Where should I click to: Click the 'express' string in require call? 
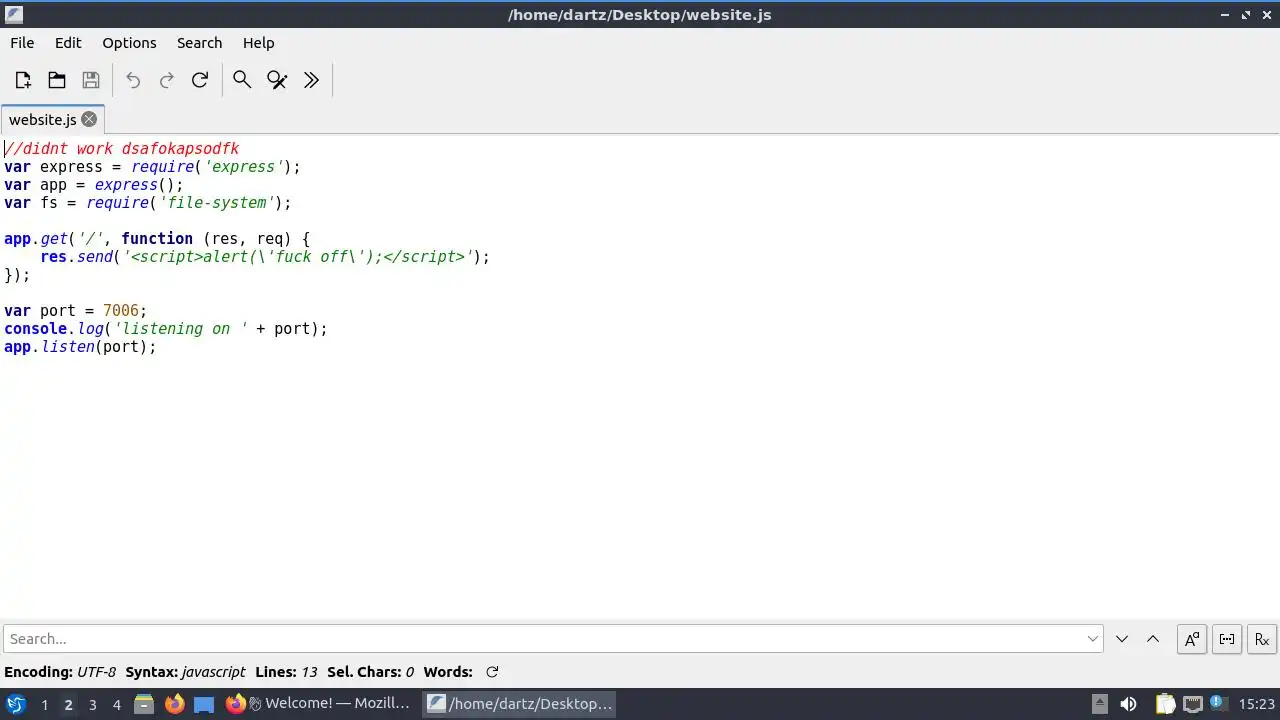point(244,167)
